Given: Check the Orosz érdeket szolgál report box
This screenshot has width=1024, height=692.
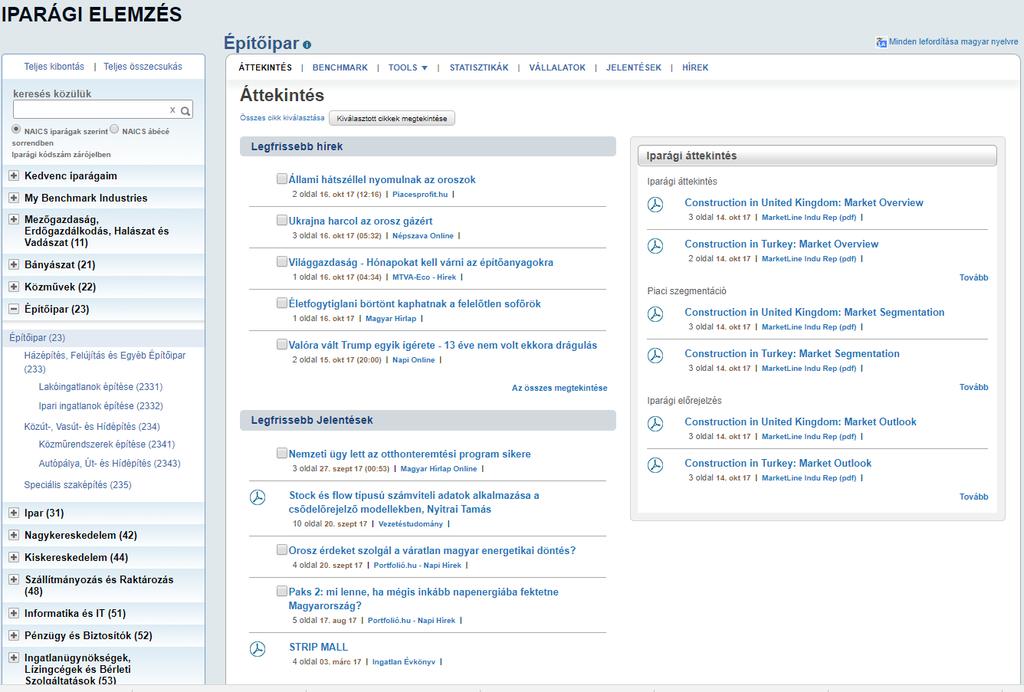Looking at the screenshot, I should 281,550.
